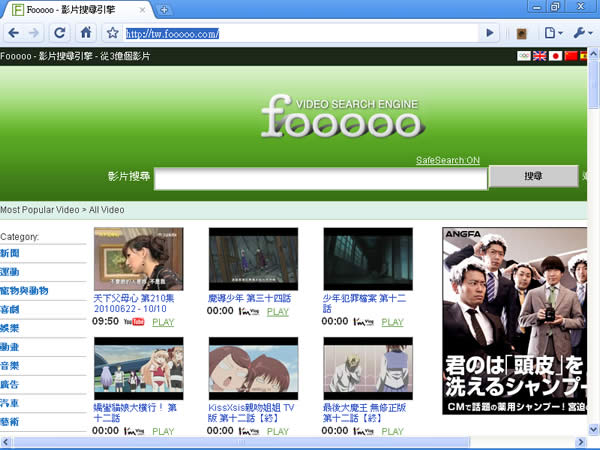
Task: Bookmark this page with the star icon
Action: (x=112, y=33)
